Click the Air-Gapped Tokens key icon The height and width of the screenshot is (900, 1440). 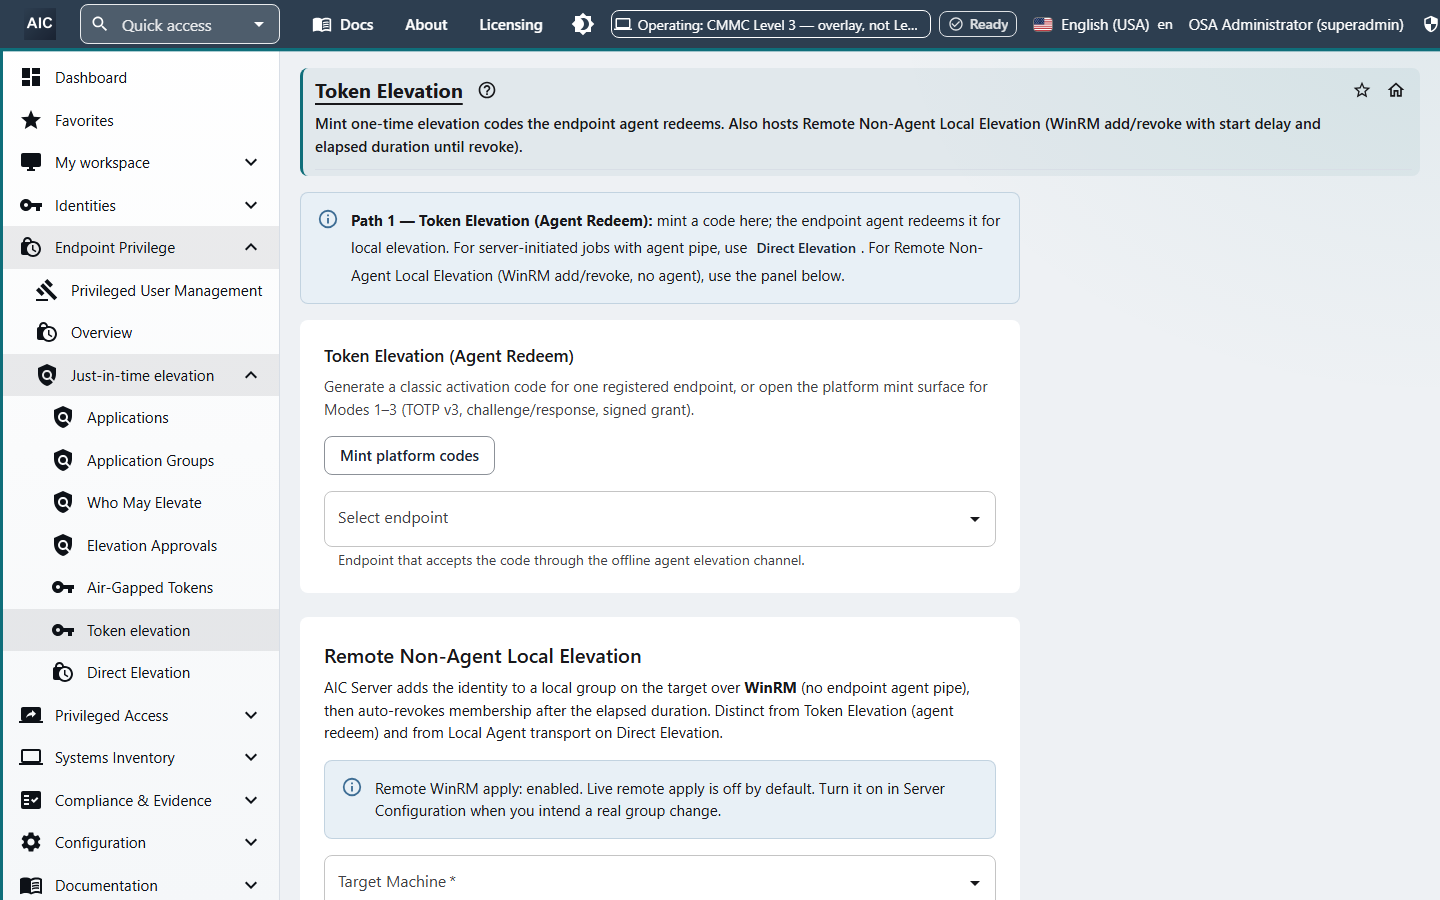tap(63, 587)
